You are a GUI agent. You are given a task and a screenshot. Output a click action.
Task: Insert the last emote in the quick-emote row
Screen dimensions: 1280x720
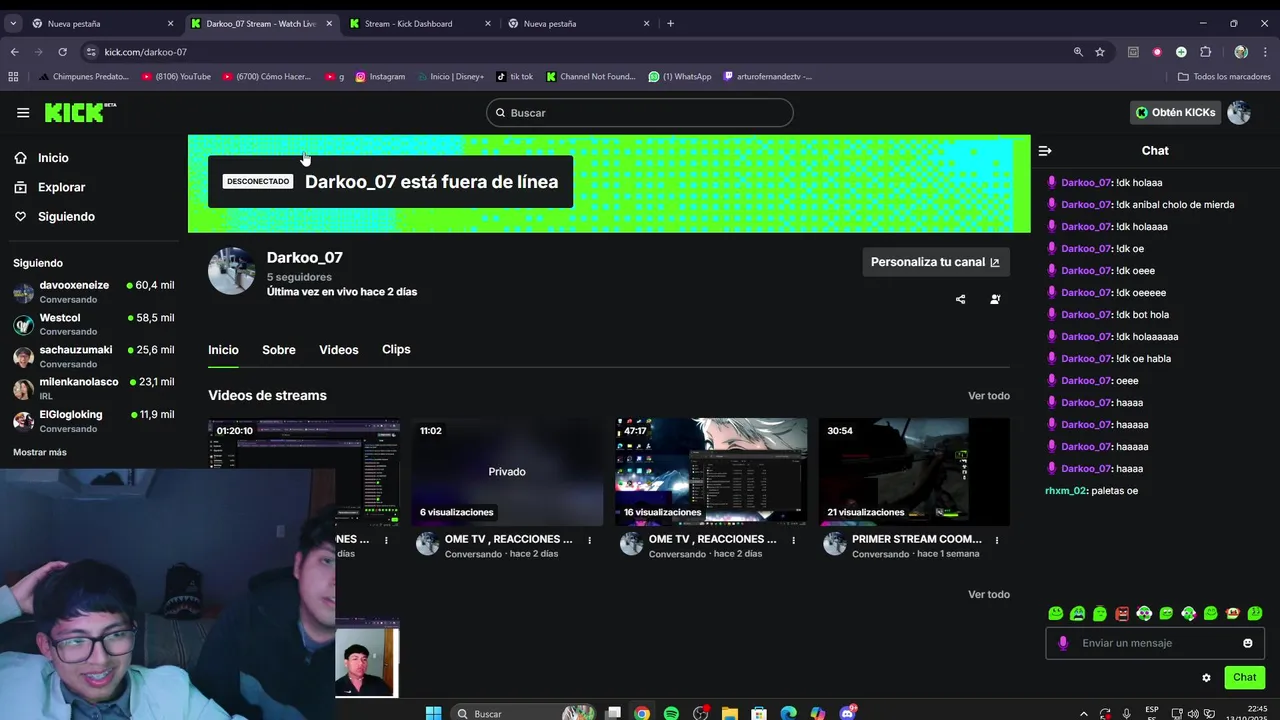tap(1255, 613)
